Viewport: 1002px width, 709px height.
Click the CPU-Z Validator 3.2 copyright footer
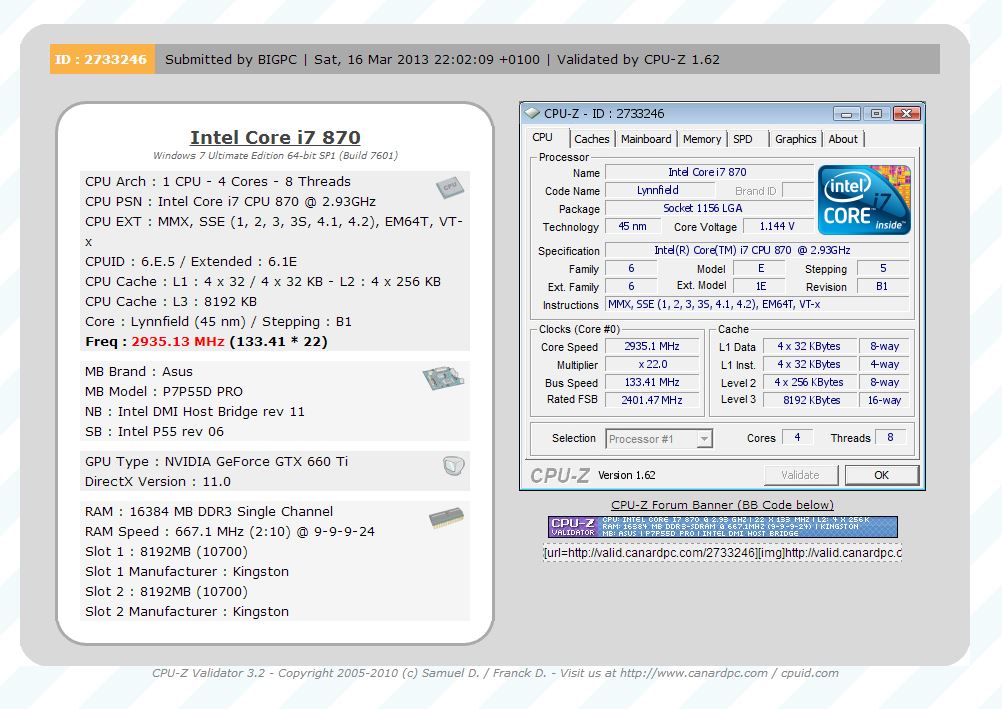(x=495, y=673)
